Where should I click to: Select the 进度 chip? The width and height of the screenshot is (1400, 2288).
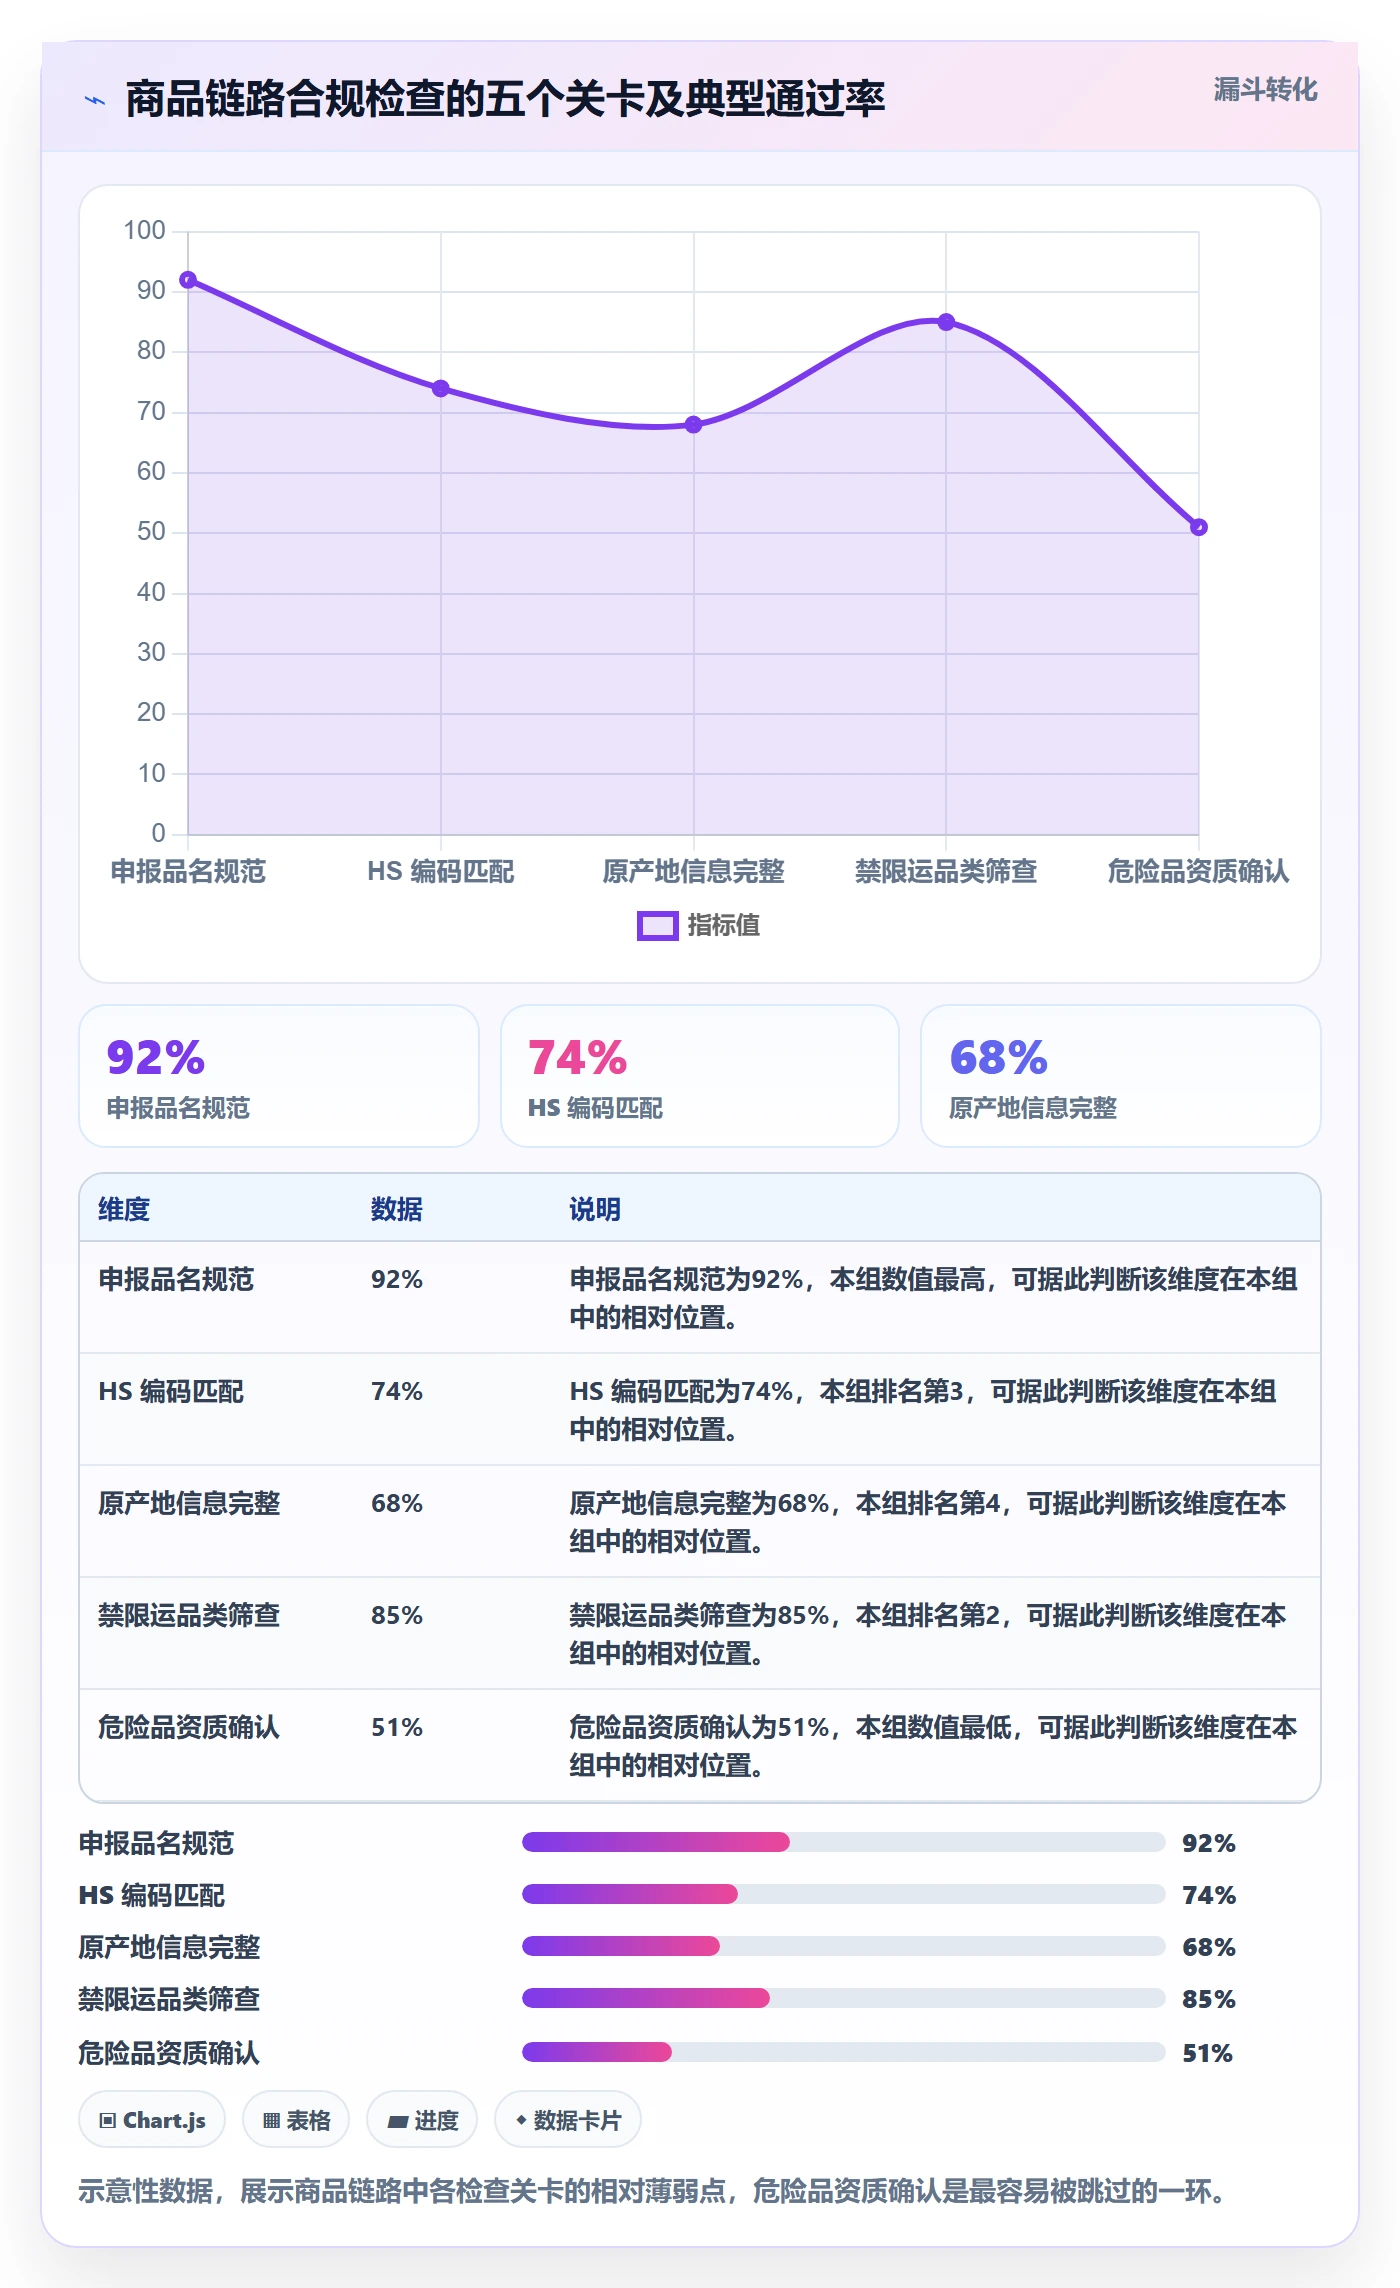click(x=422, y=2120)
